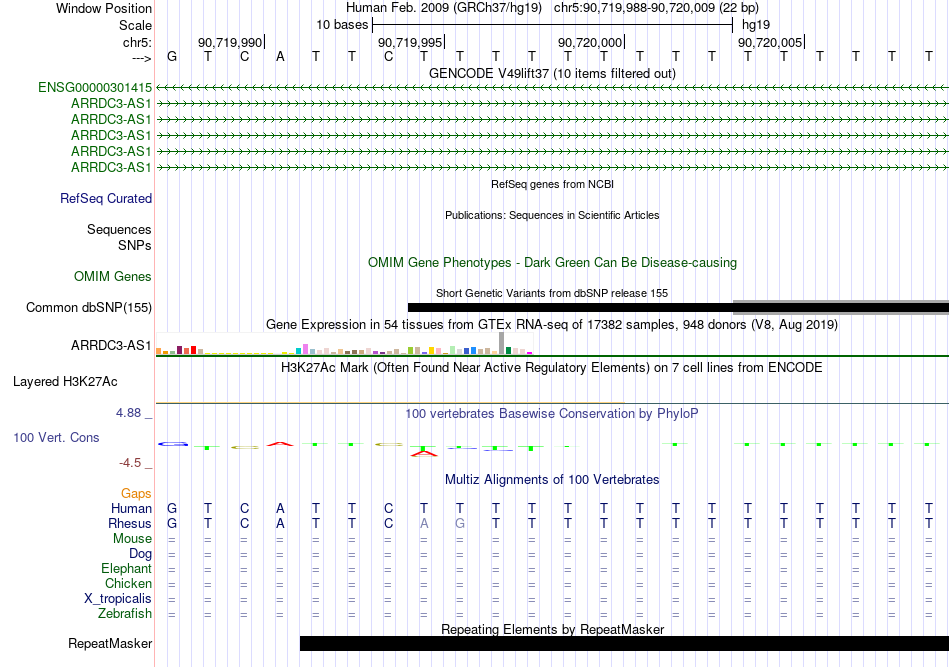Select the Elephant alignment row label
The width and height of the screenshot is (950, 667).
(x=126, y=568)
